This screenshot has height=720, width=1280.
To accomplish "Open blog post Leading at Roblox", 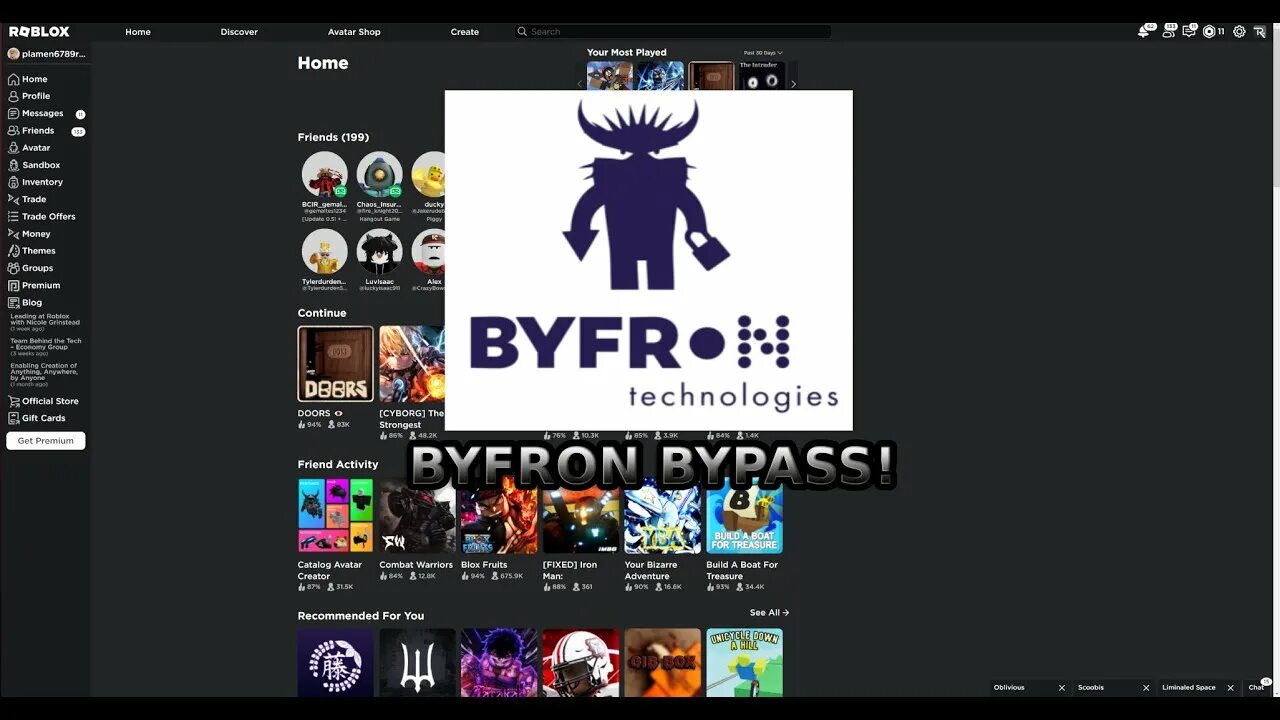I will tap(45, 322).
